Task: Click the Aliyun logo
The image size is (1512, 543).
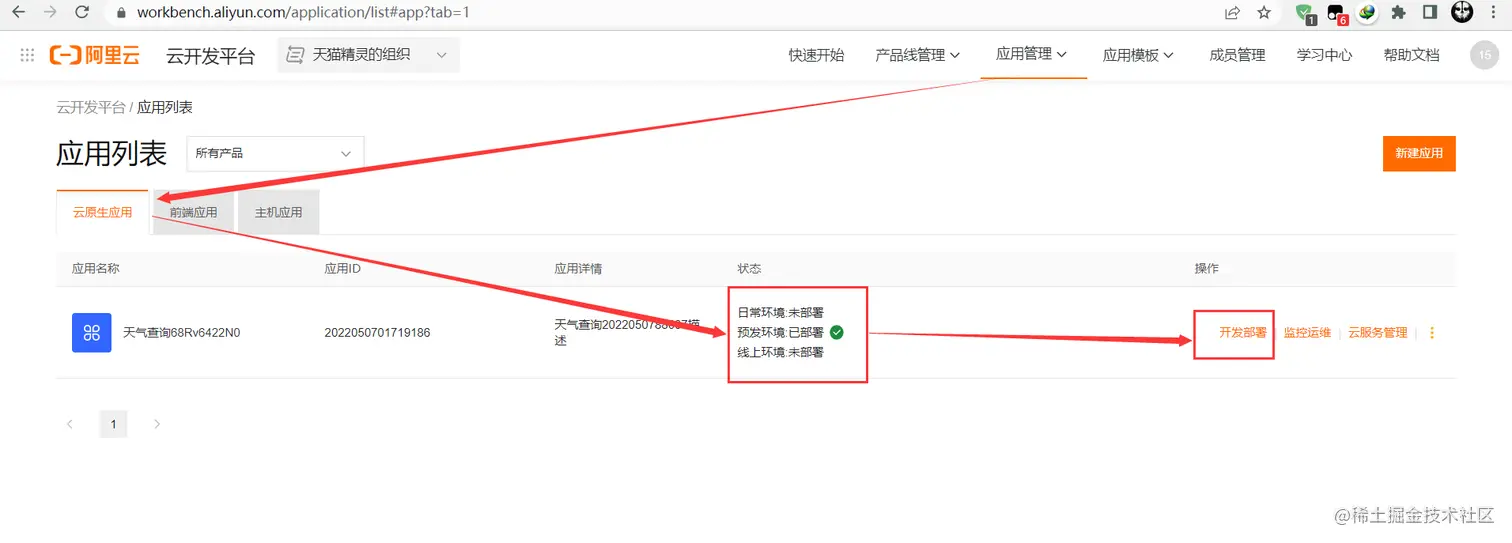Action: click(95, 55)
